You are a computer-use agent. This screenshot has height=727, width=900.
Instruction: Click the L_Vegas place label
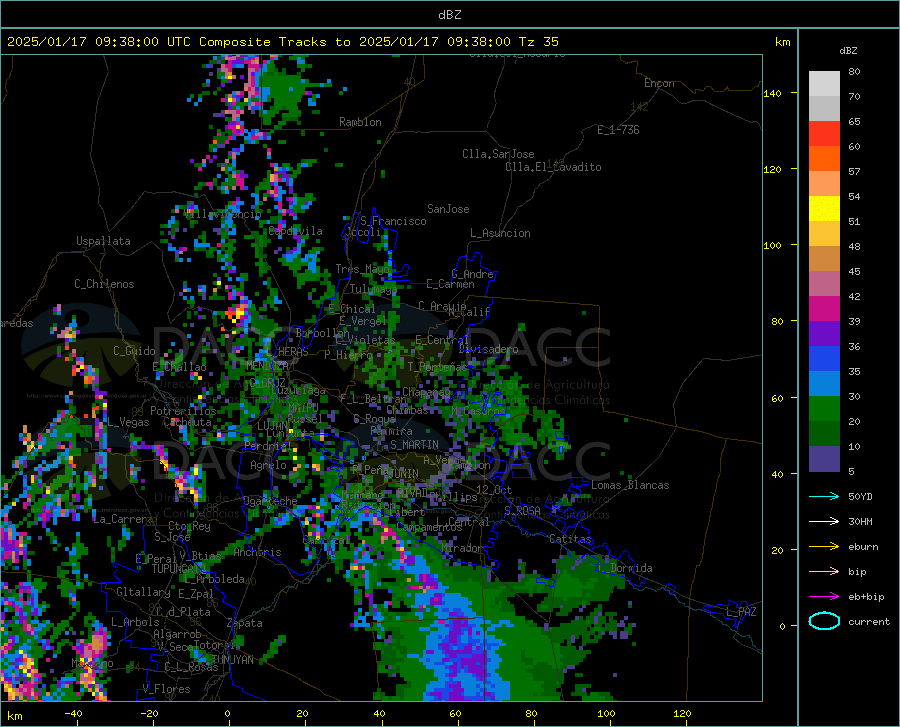click(128, 422)
